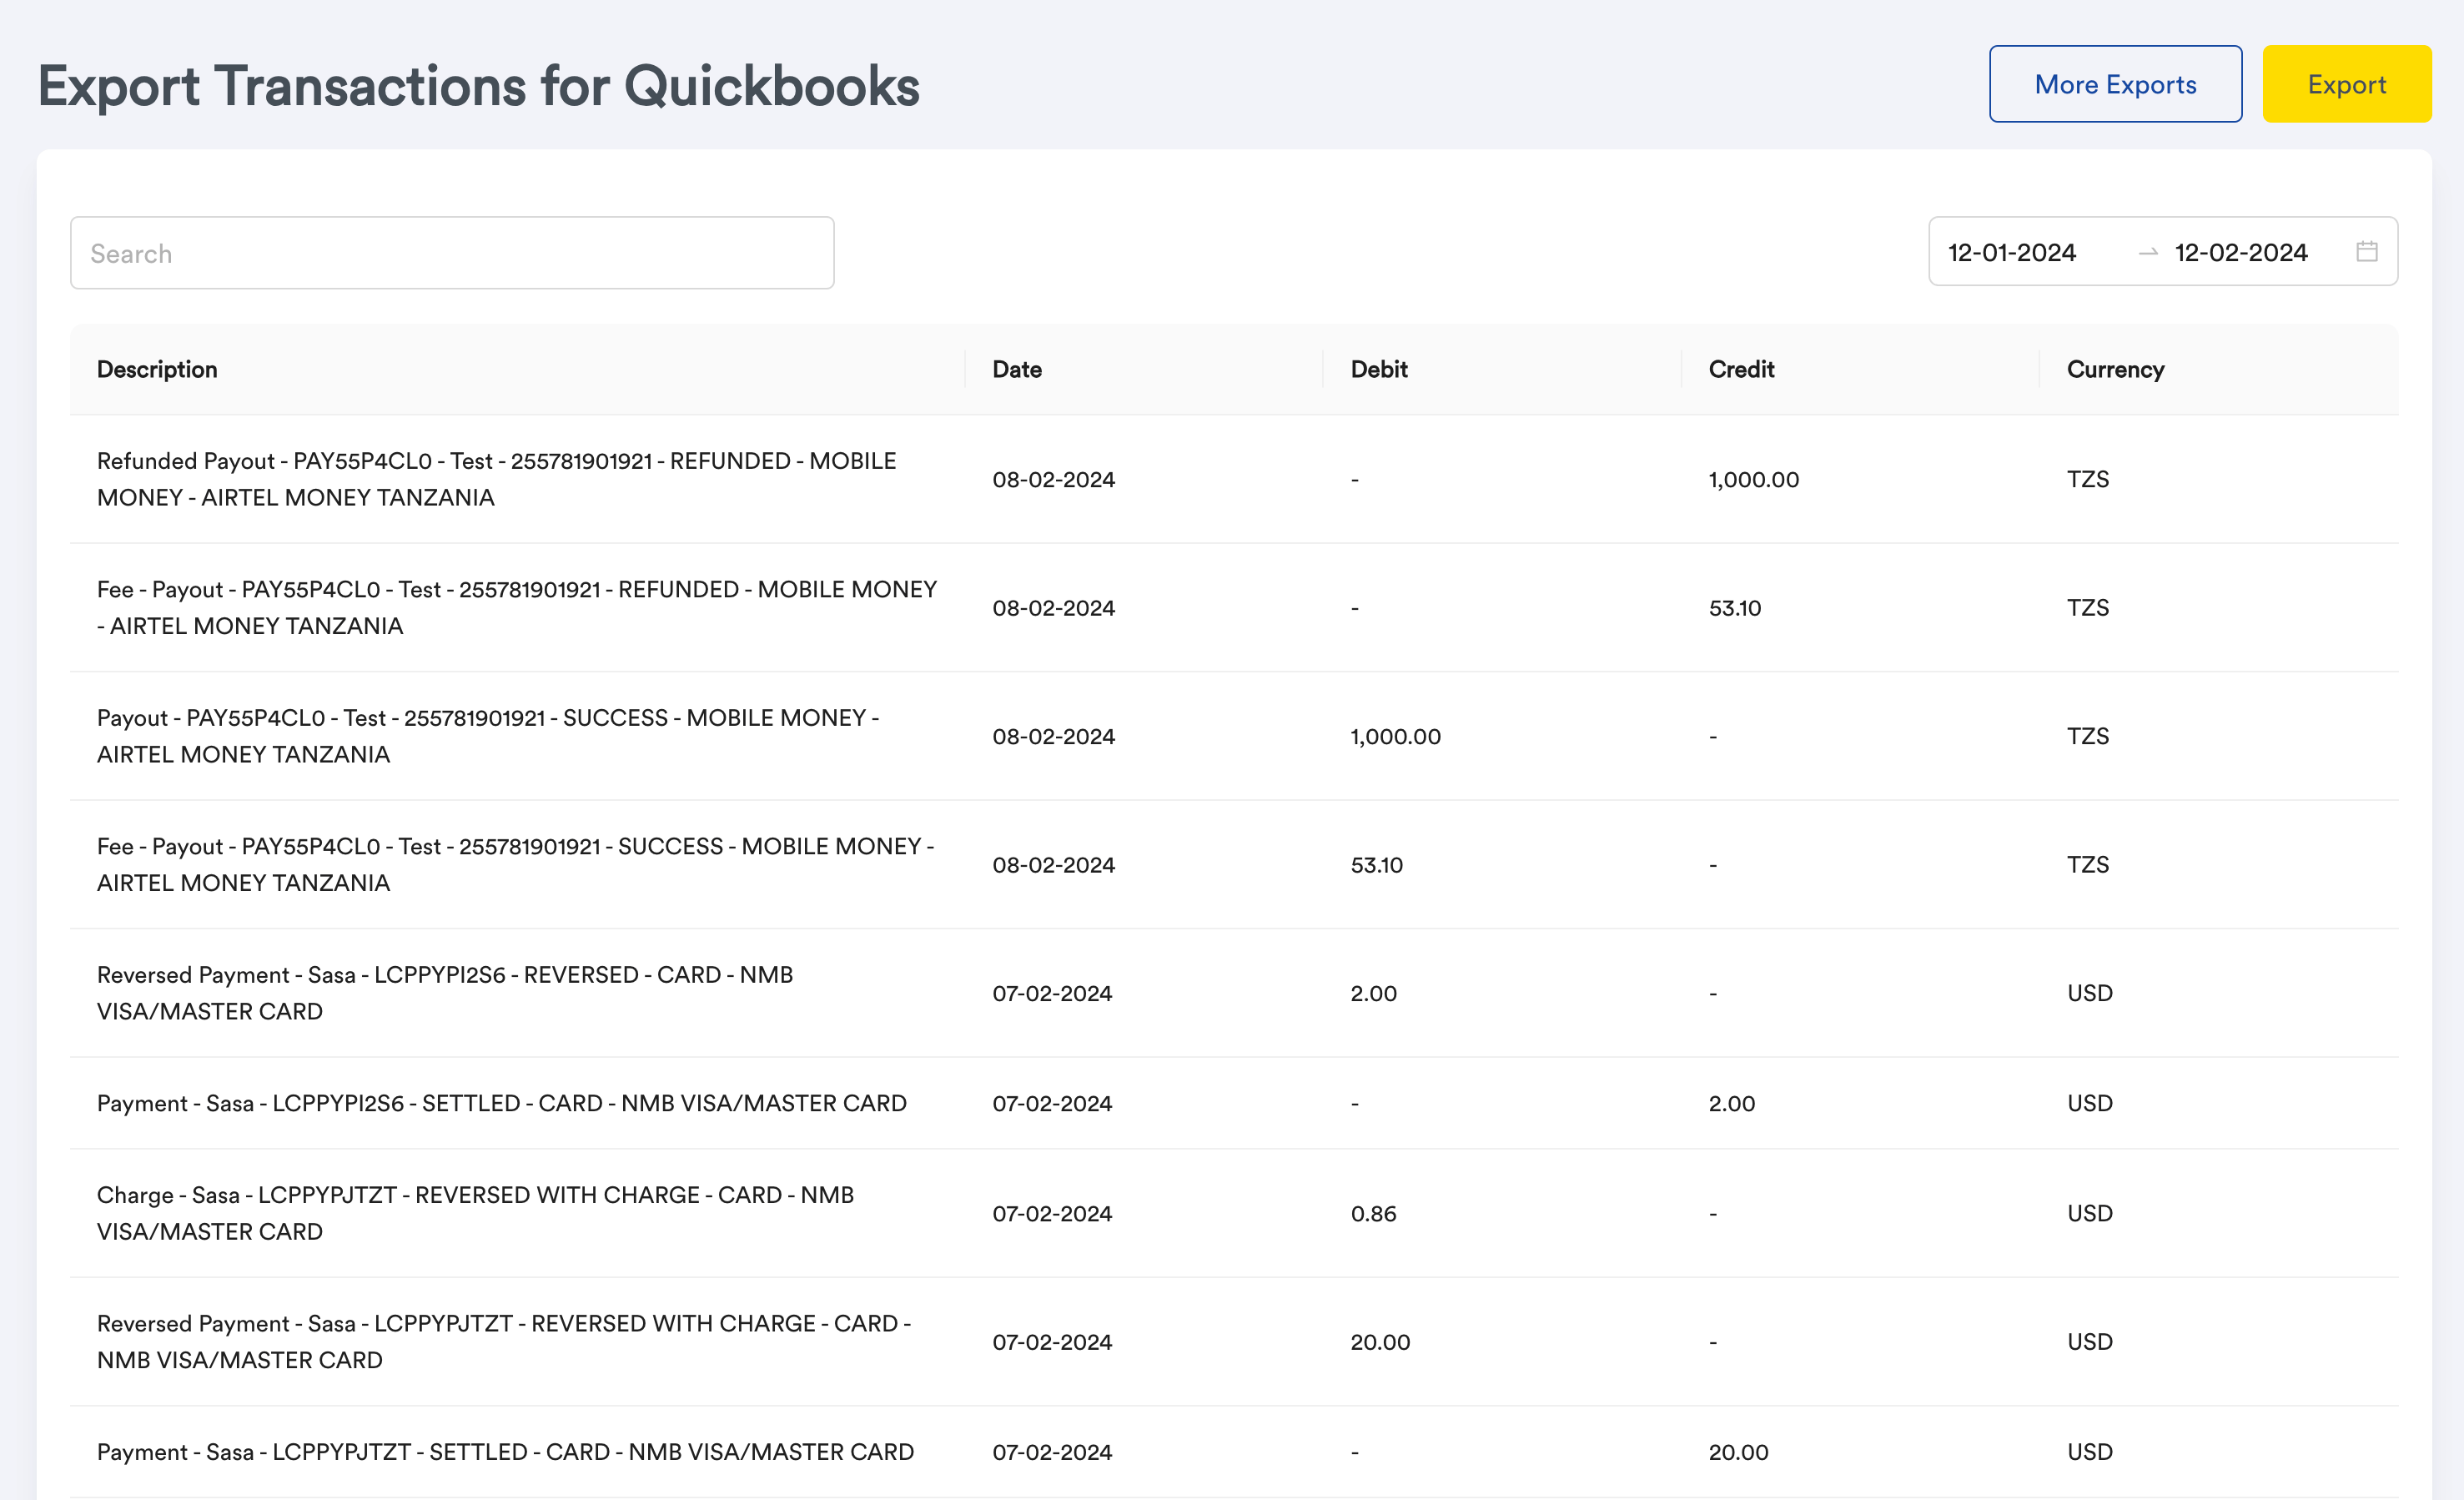Click TZS currency in Refunded Payout row
The width and height of the screenshot is (2464, 1500).
tap(2087, 479)
